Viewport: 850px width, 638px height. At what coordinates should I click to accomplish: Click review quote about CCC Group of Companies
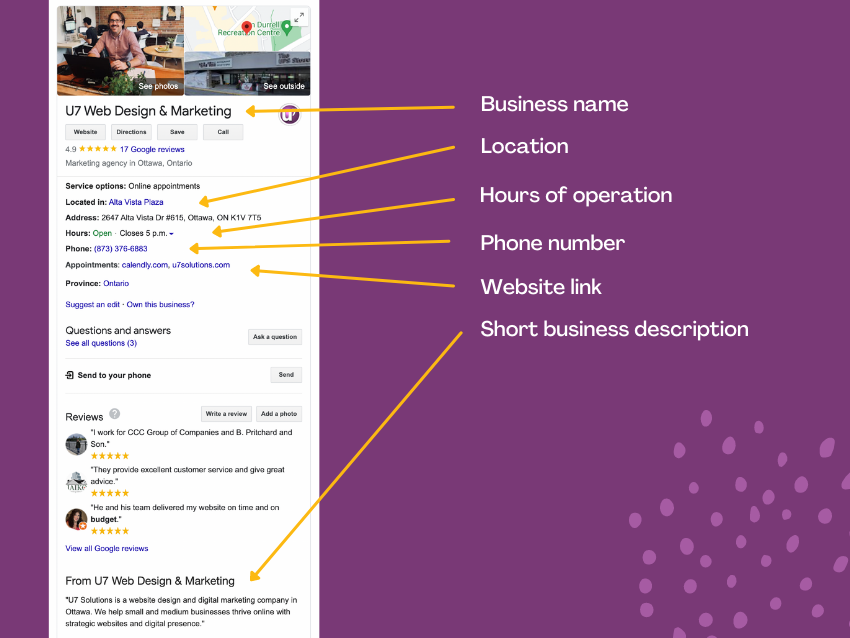click(x=191, y=438)
